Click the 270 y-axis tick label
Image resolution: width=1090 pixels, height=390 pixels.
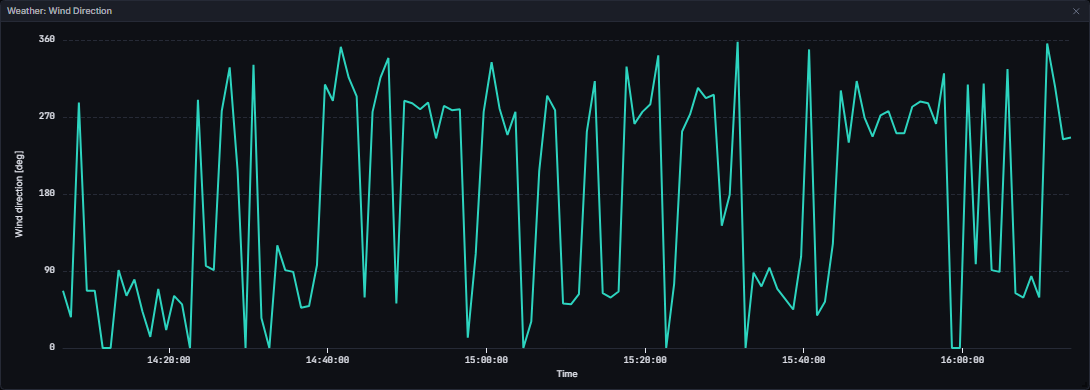point(47,117)
